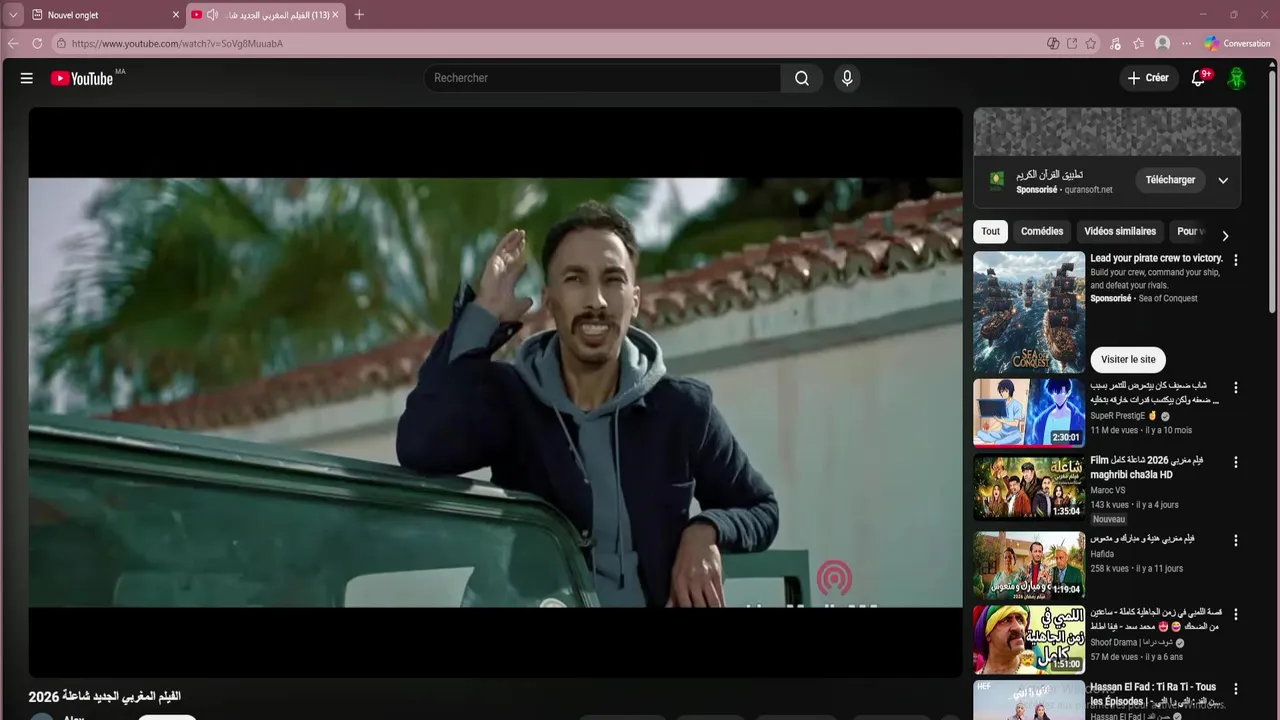Select the Vidéos similaires filter chip
Screen dimensions: 1280x720
coord(1120,231)
